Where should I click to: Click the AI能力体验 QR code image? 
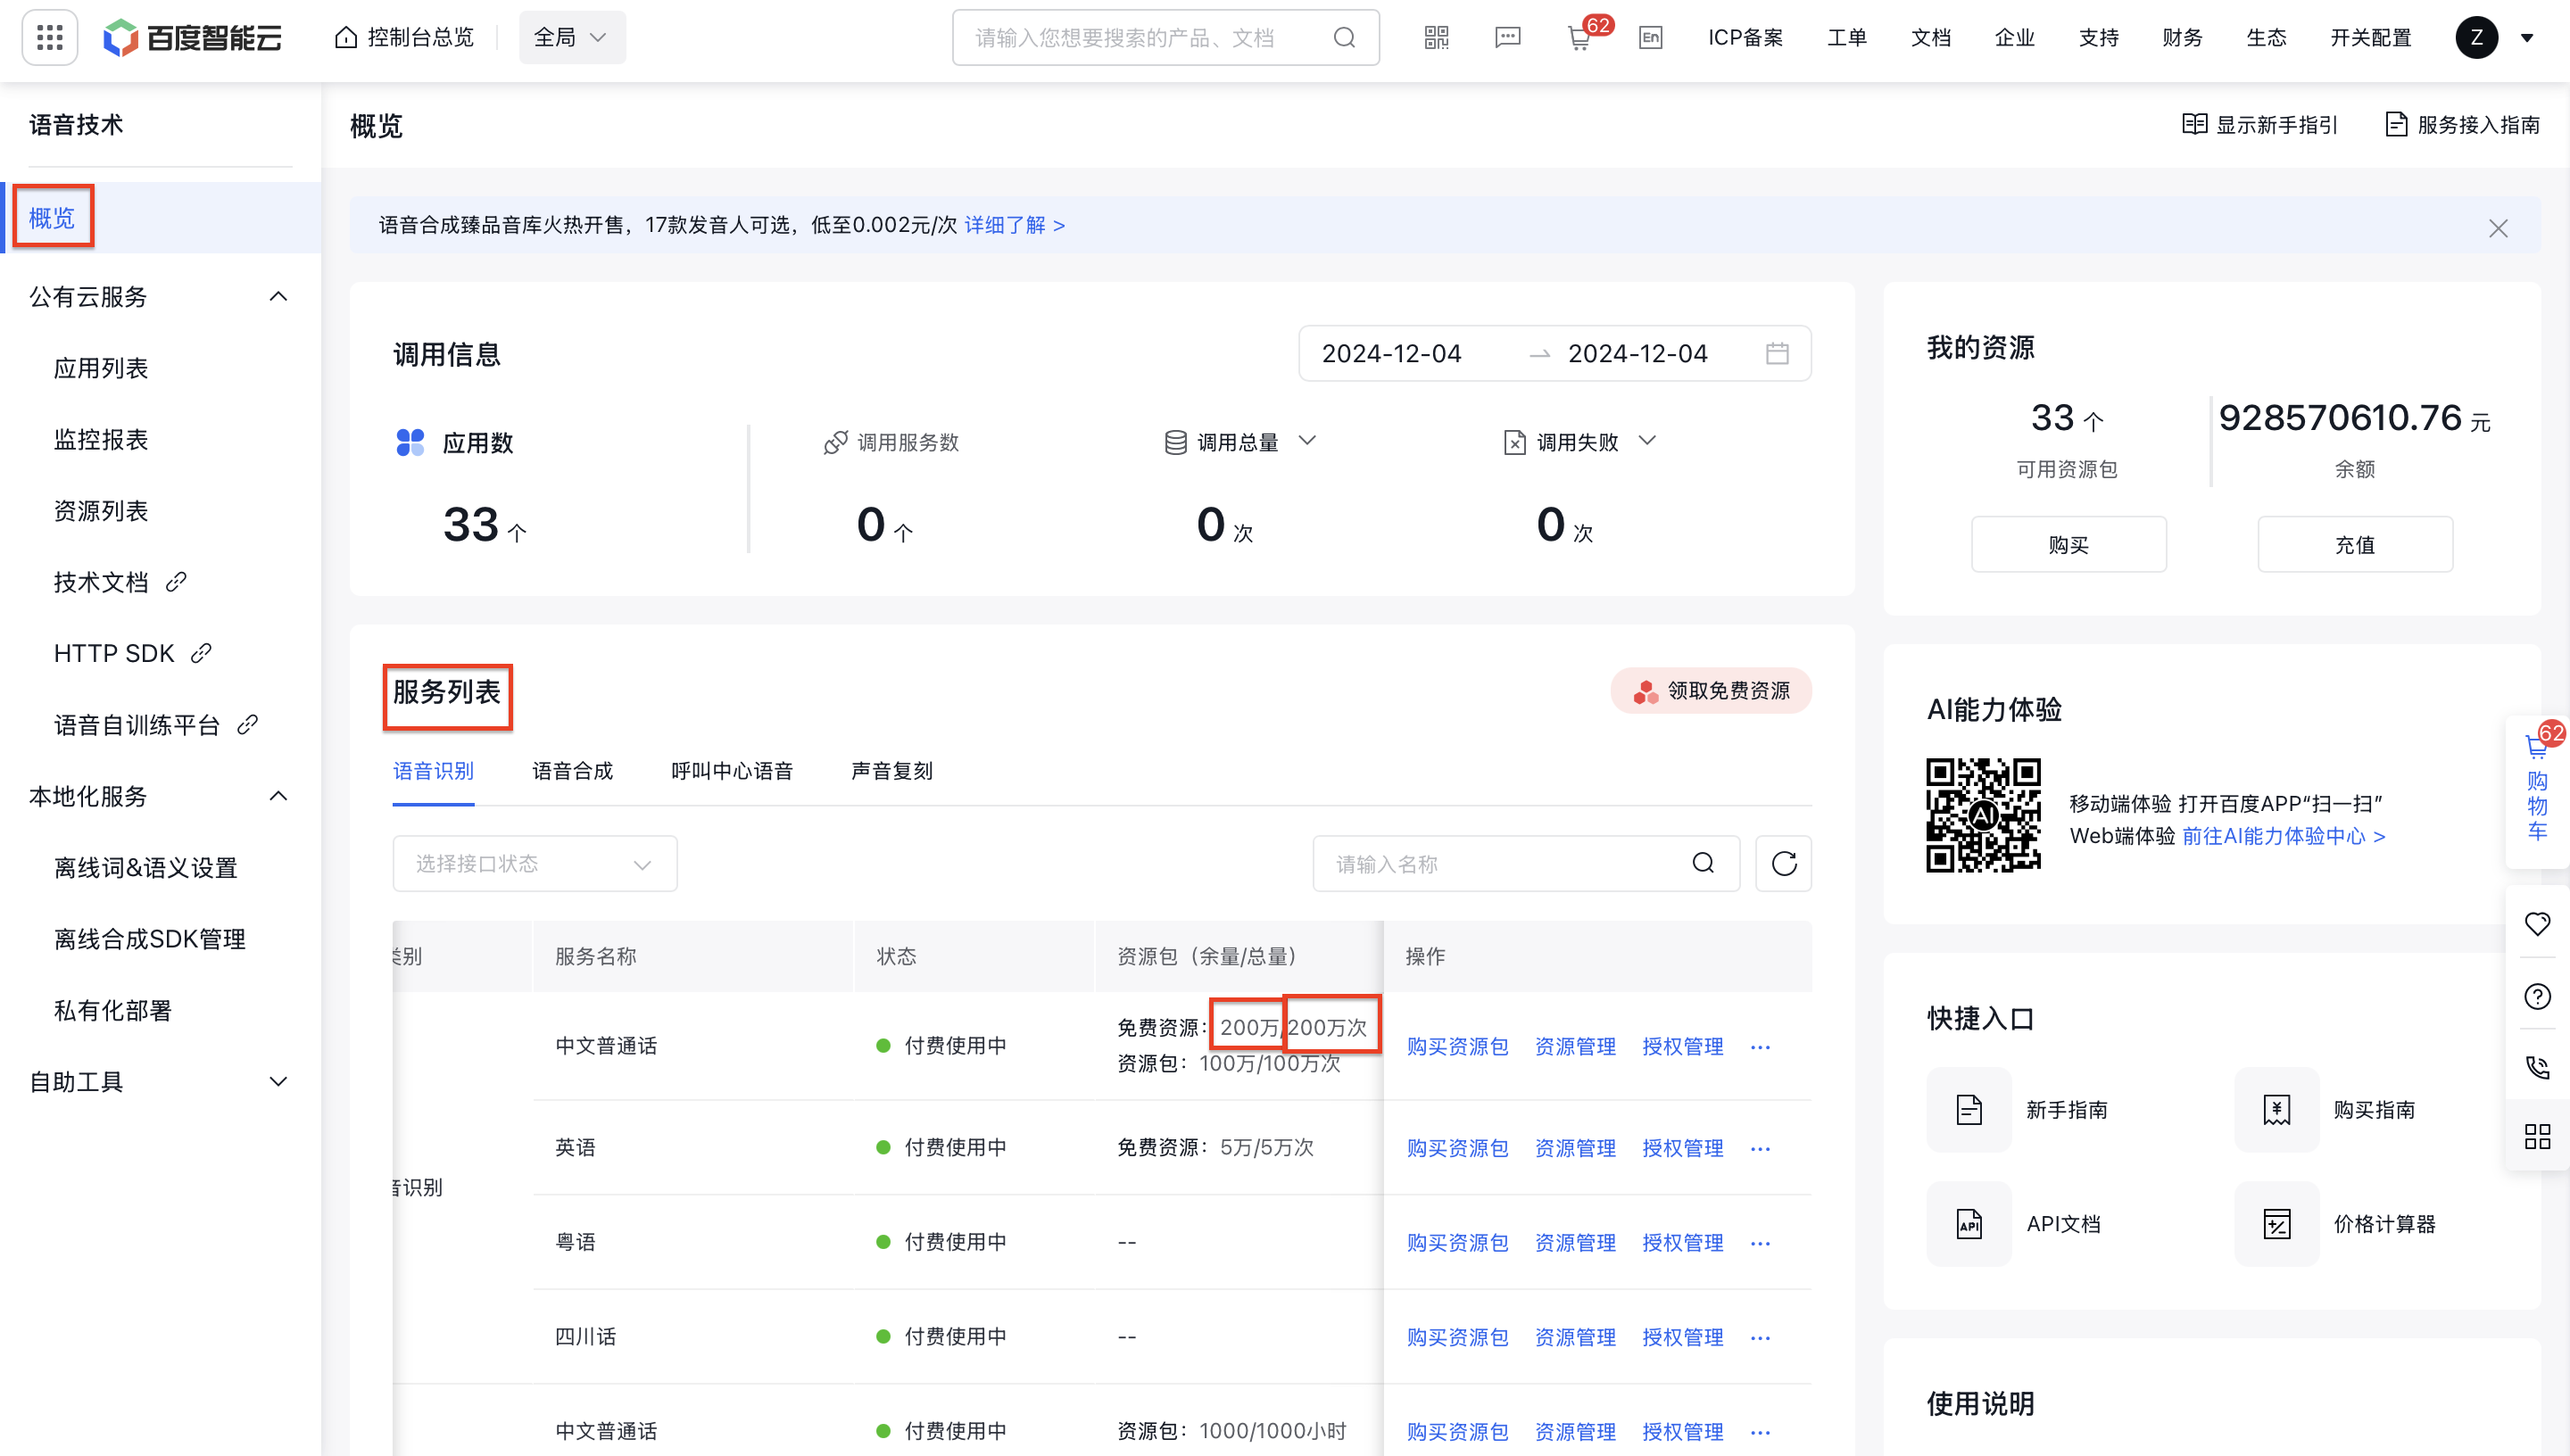click(x=1983, y=815)
